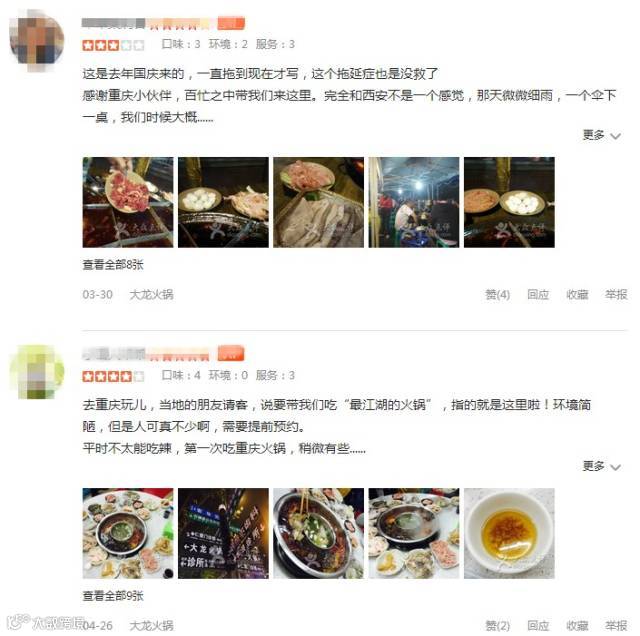Viewport: 640px width, 636px height.
Task: View all 8 photos link
Action: [113, 265]
